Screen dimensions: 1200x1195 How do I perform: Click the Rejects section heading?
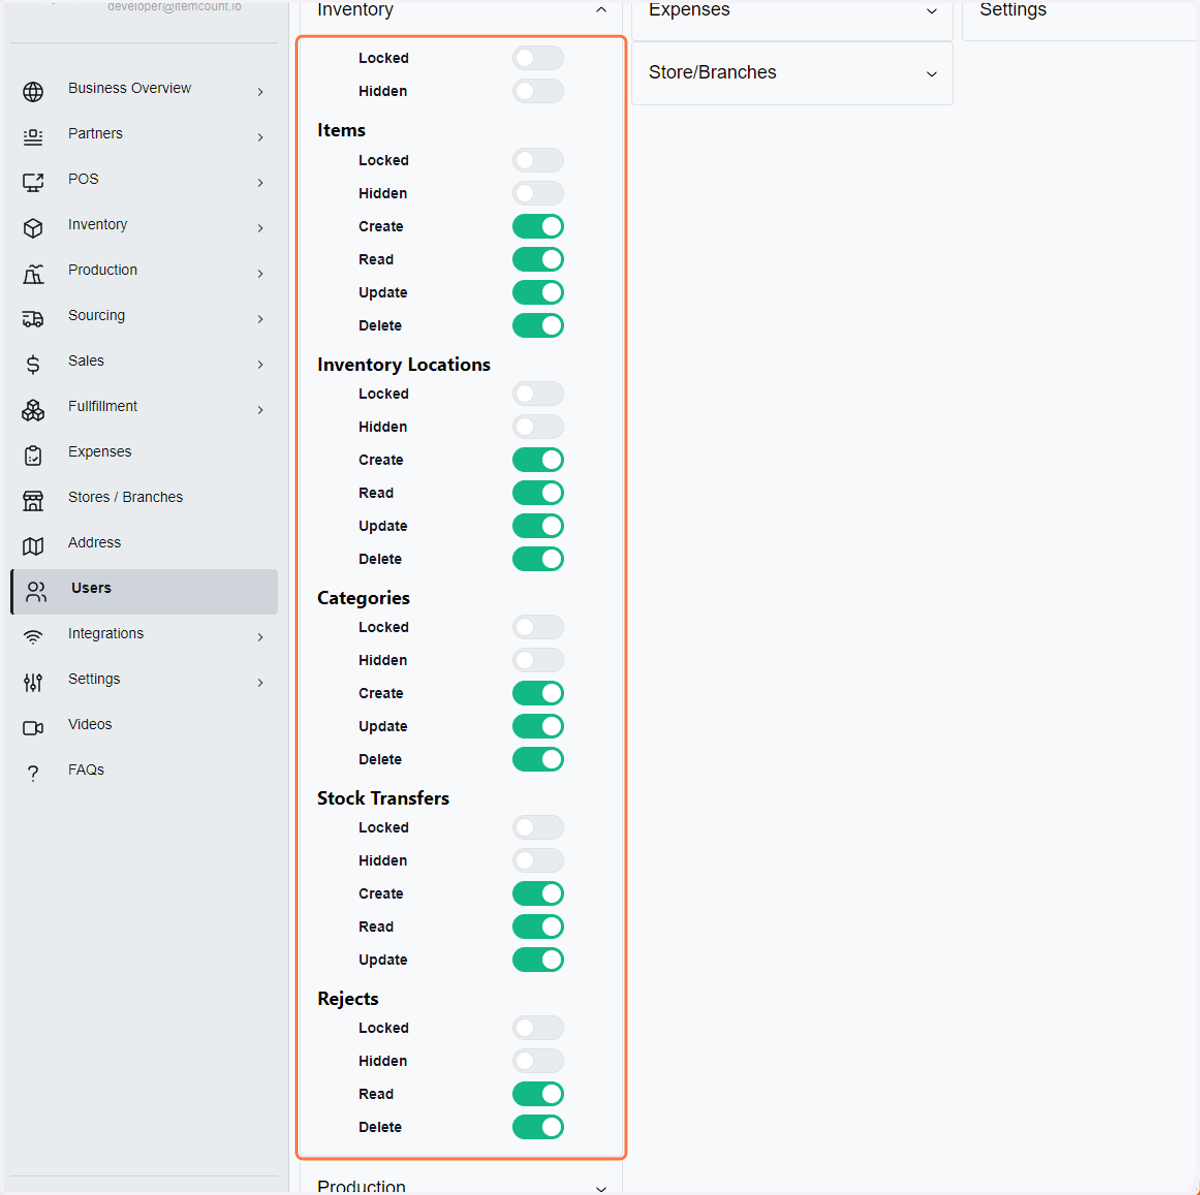(348, 999)
